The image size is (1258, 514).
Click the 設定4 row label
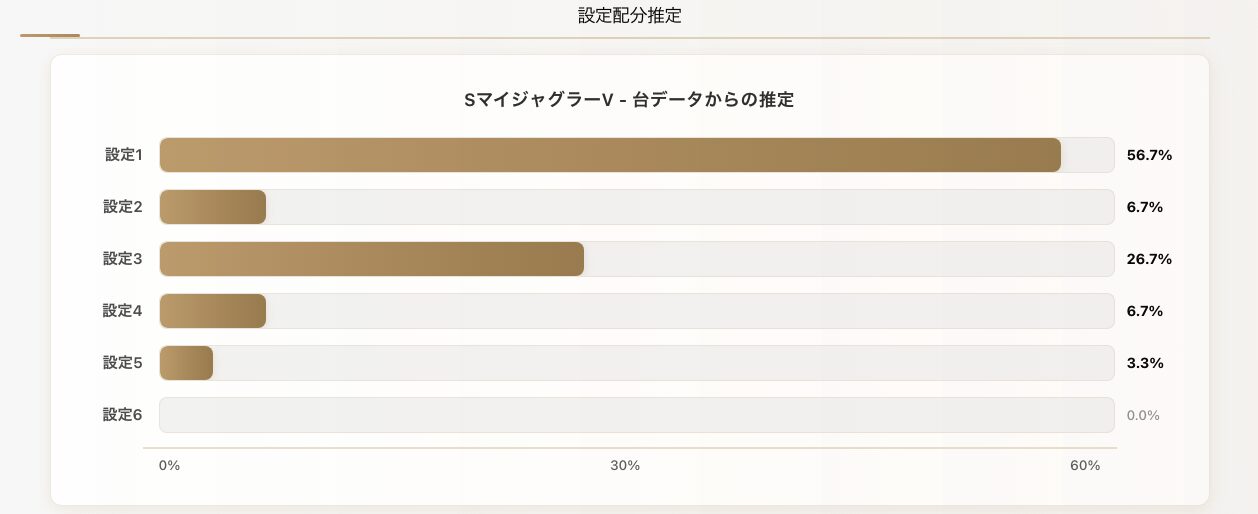123,311
